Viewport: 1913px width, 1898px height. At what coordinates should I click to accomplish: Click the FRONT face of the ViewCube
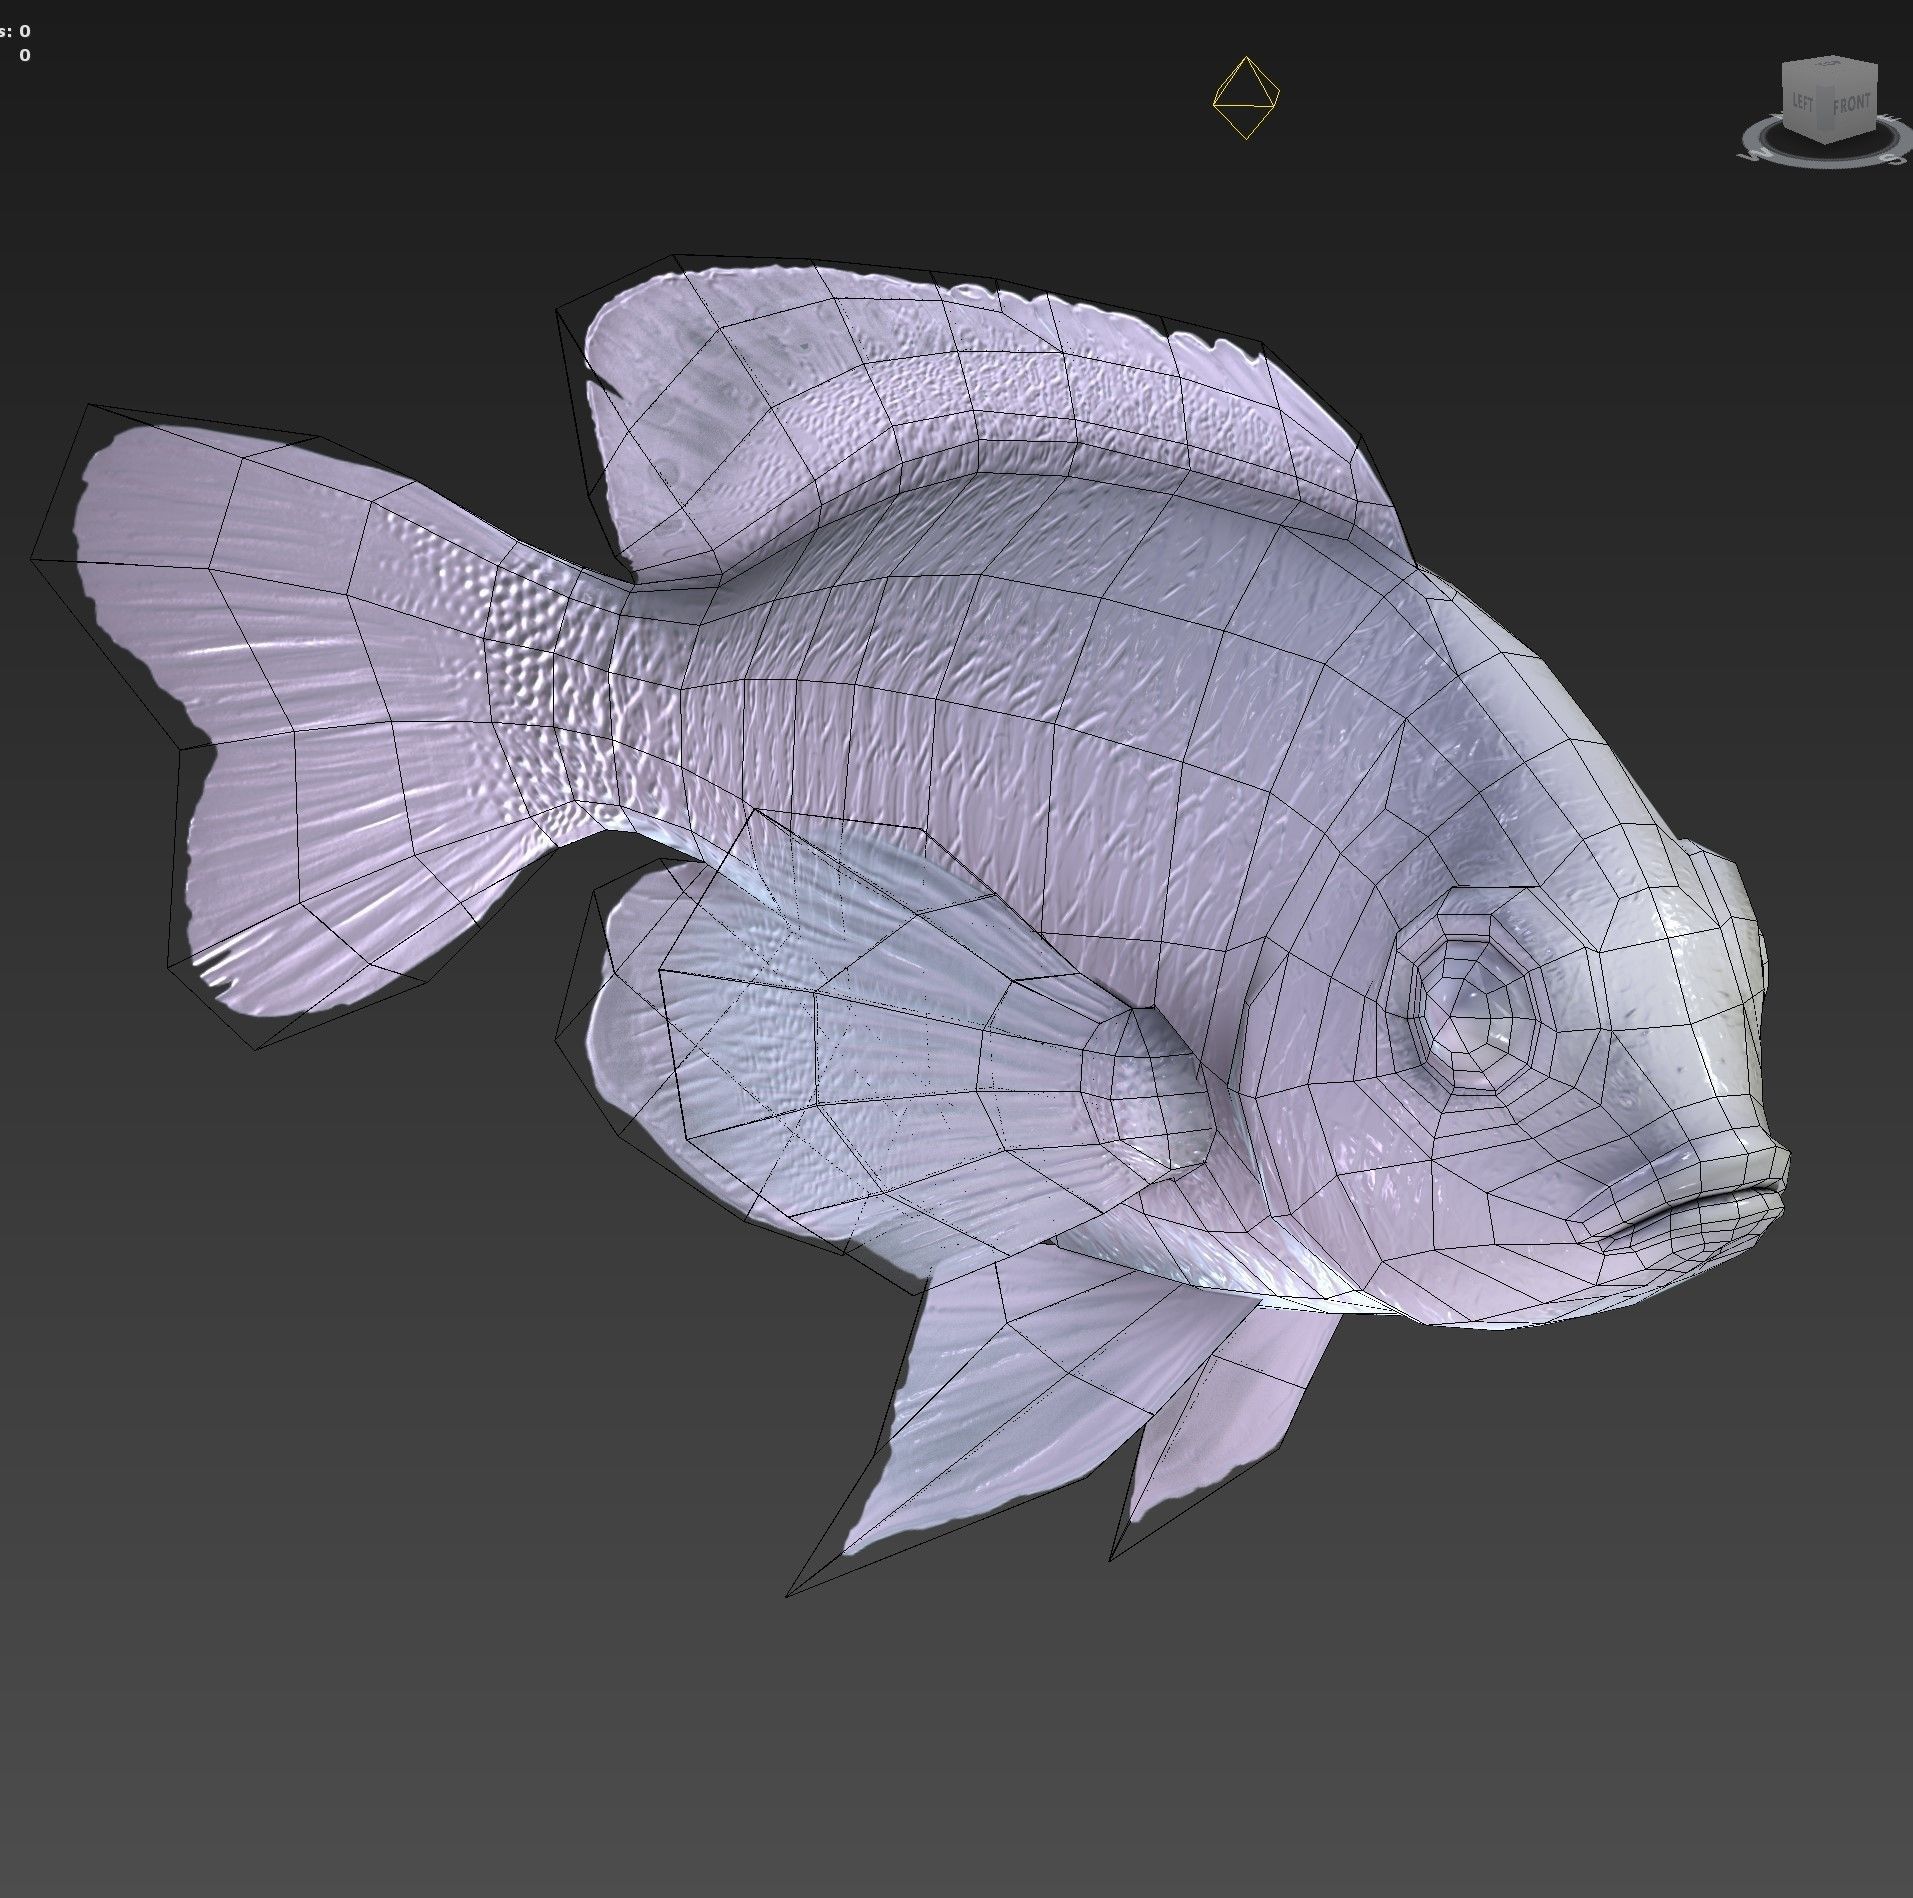tap(1851, 105)
